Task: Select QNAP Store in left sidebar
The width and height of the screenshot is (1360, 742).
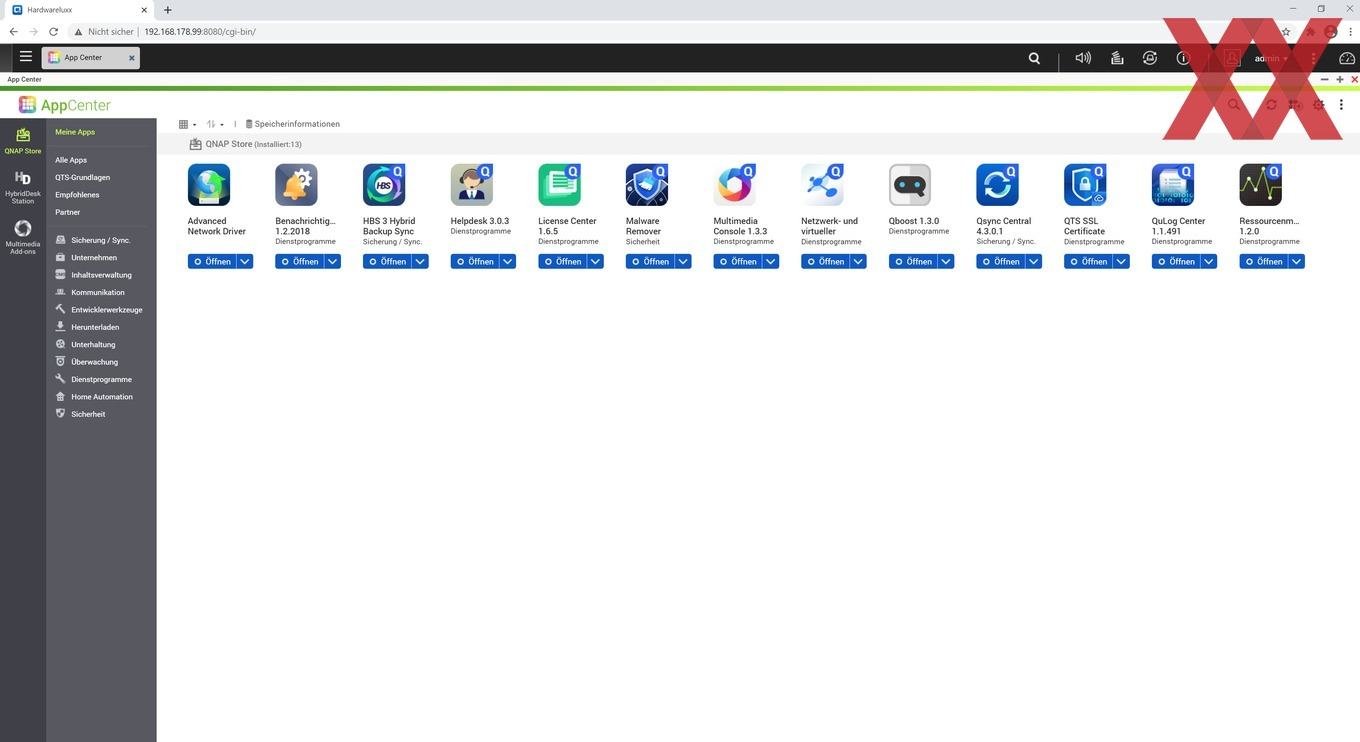Action: [x=23, y=140]
